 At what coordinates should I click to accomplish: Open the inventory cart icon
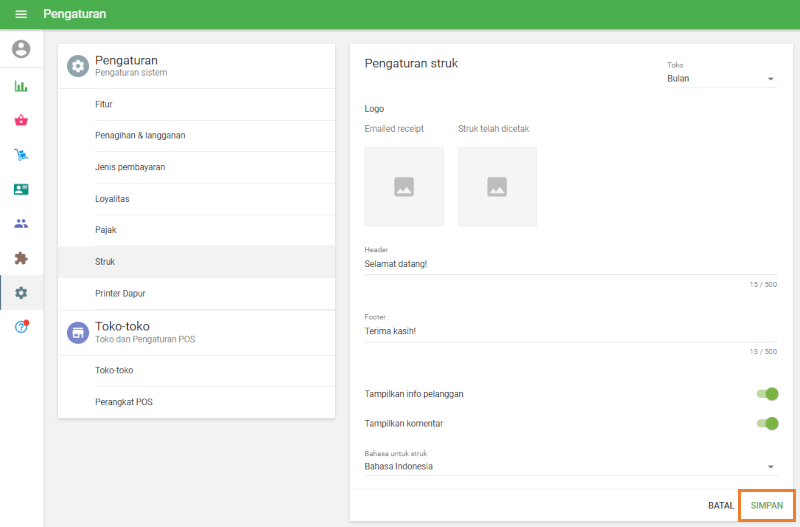pos(21,155)
